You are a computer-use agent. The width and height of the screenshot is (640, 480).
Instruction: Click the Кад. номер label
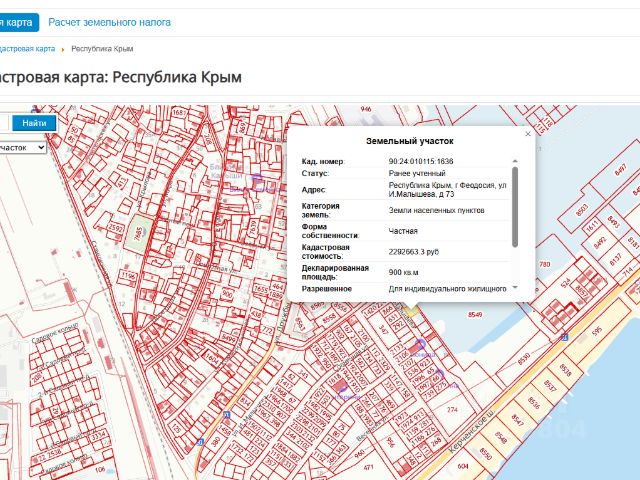(x=323, y=161)
